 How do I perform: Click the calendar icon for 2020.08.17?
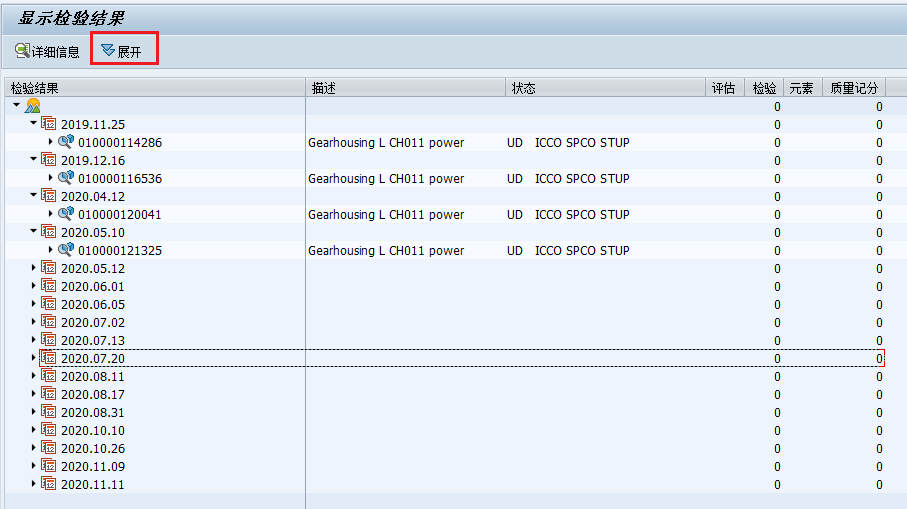click(49, 393)
